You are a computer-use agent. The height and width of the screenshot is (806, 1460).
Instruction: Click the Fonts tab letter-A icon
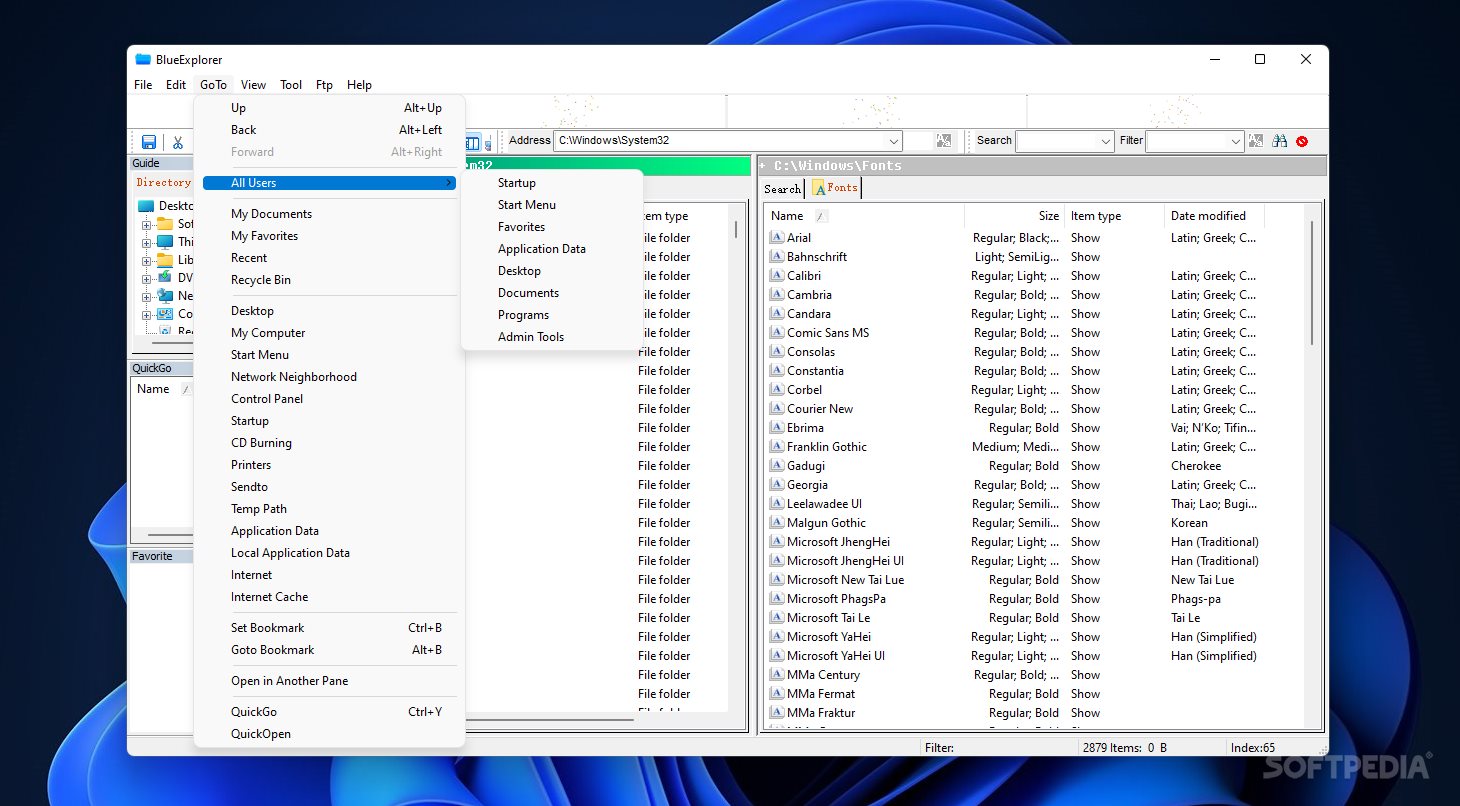tap(819, 188)
